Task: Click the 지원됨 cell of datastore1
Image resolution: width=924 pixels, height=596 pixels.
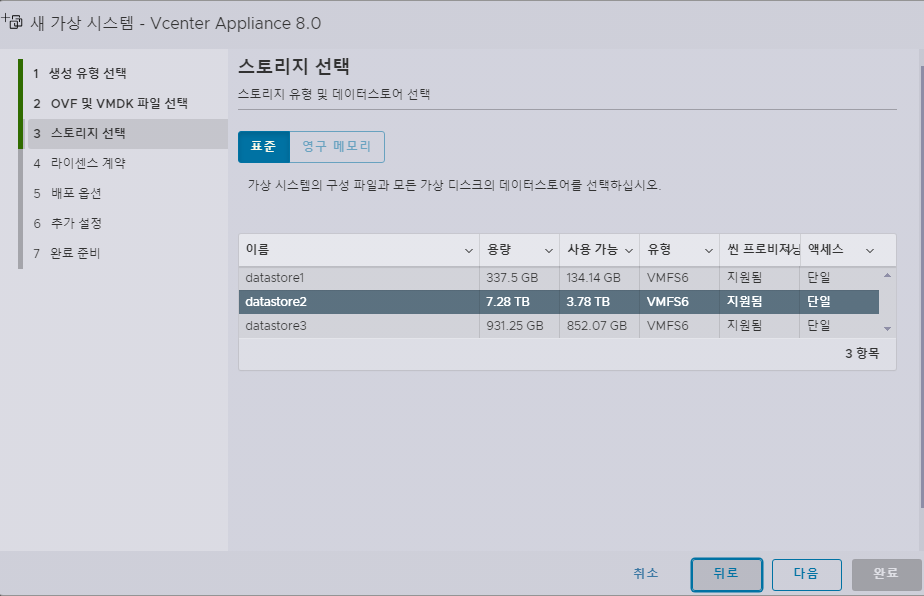Action: tap(744, 278)
